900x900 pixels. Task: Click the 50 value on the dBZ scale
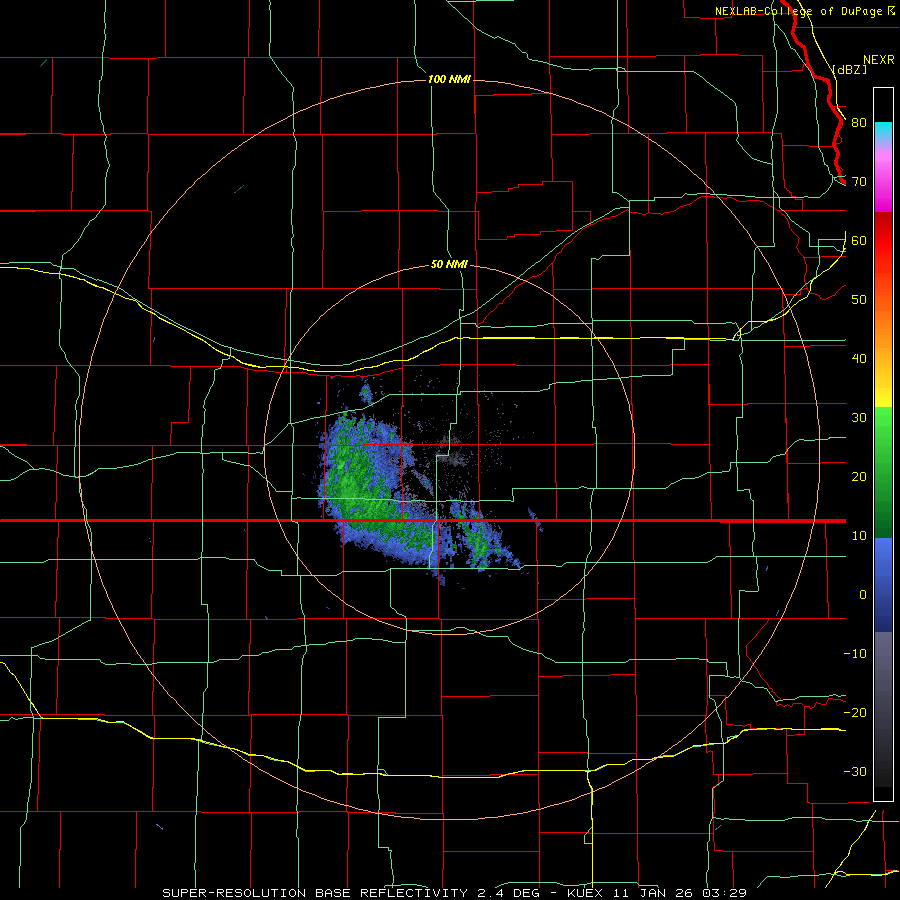(859, 300)
